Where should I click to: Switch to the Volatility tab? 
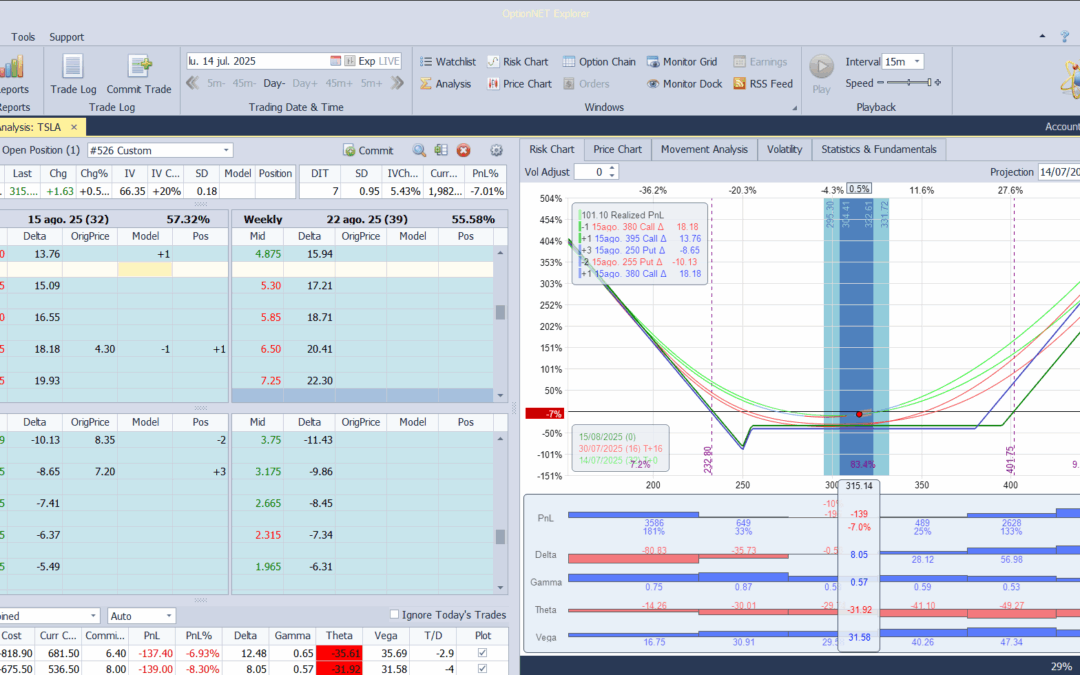click(x=785, y=149)
